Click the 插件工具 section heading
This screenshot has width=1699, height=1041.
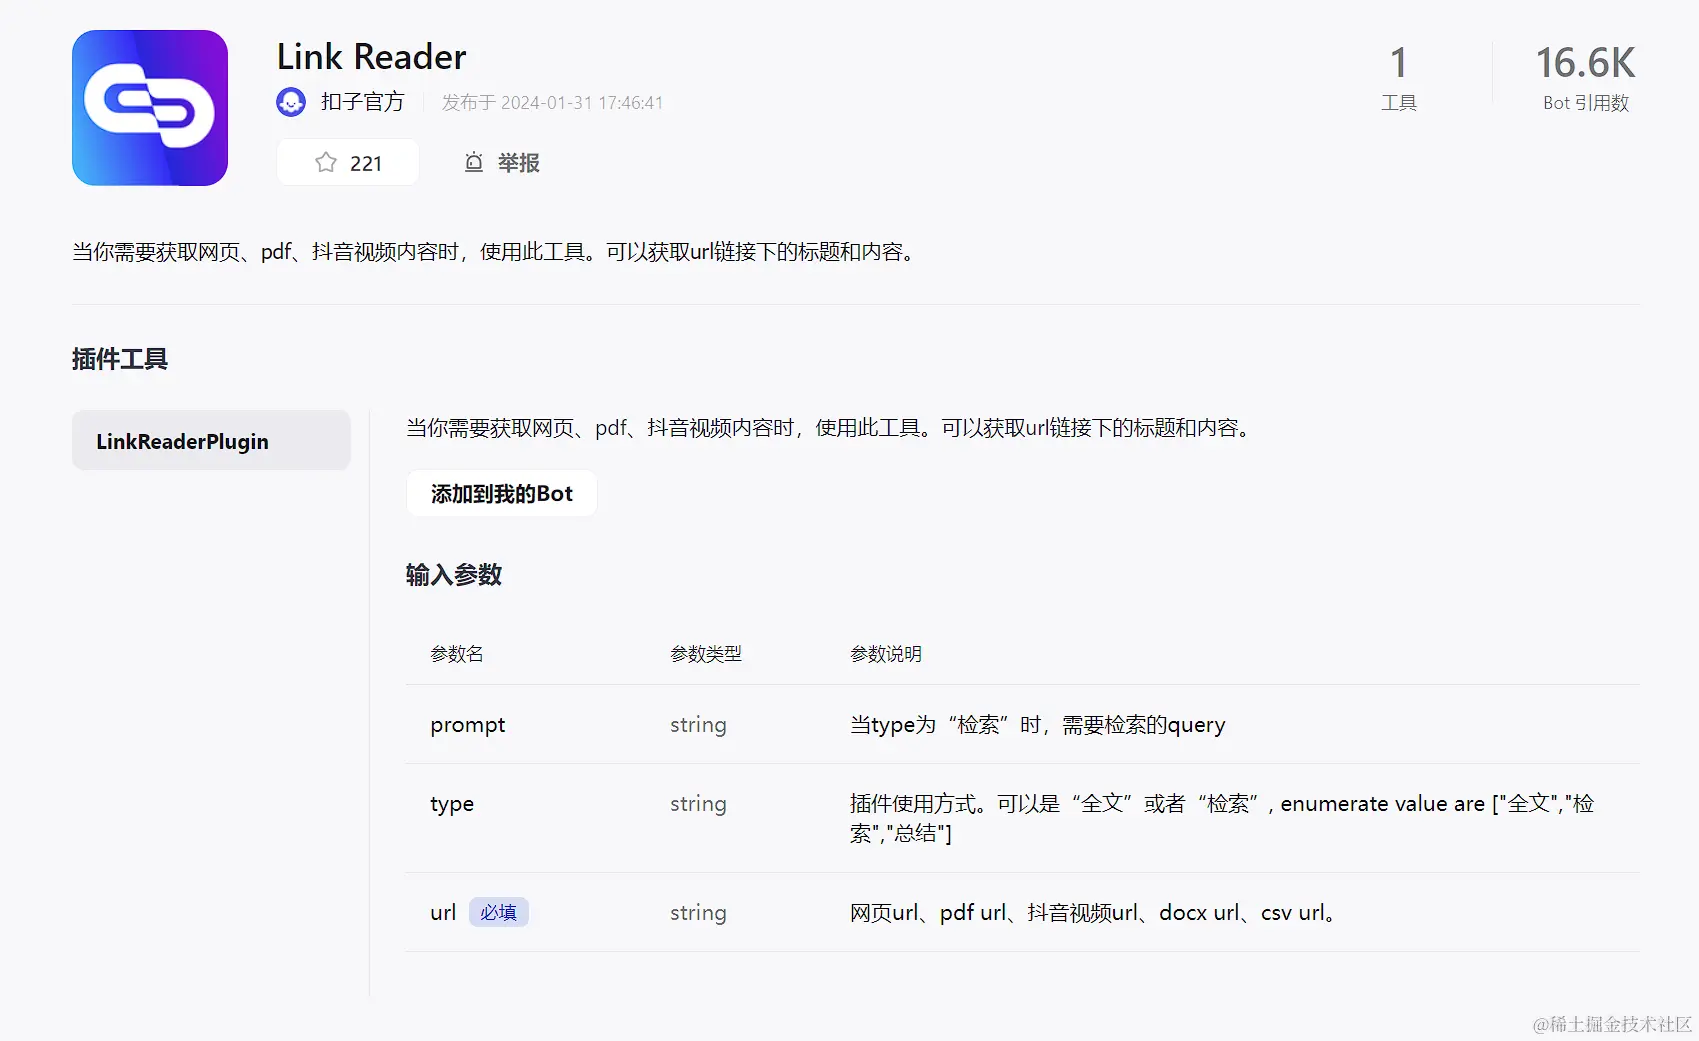point(120,359)
